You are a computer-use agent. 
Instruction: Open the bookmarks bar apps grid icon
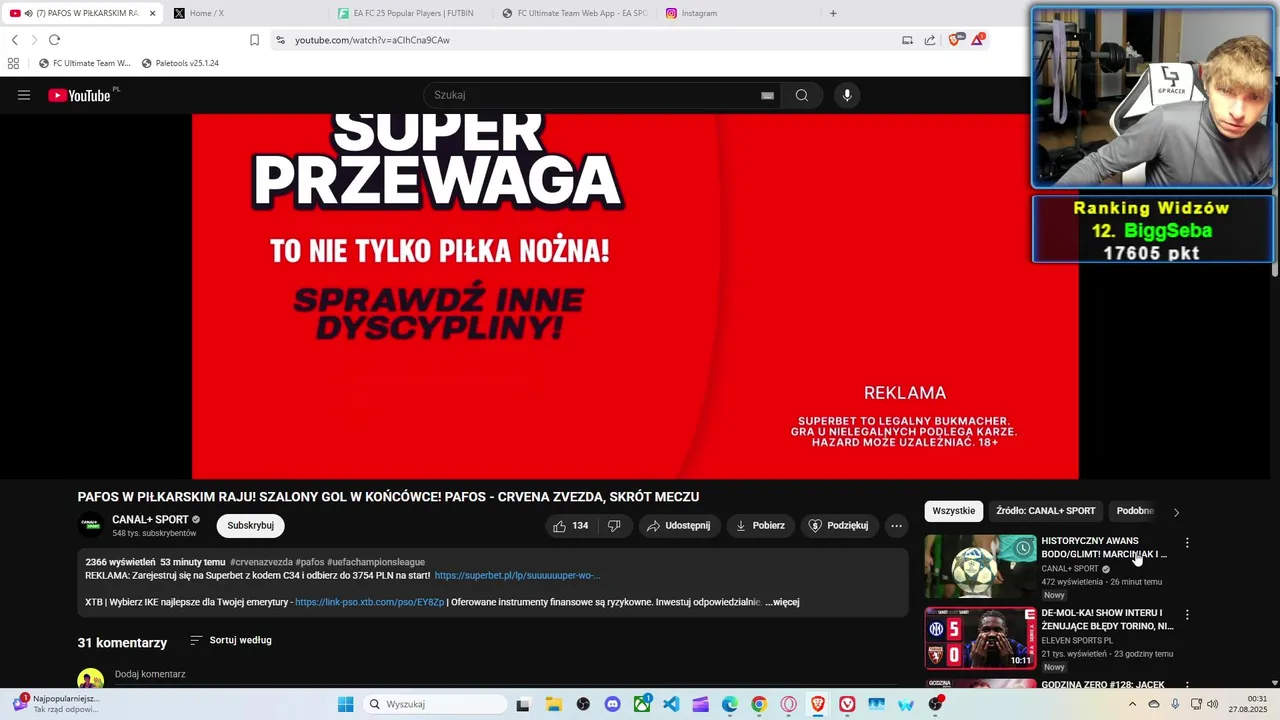(13, 63)
